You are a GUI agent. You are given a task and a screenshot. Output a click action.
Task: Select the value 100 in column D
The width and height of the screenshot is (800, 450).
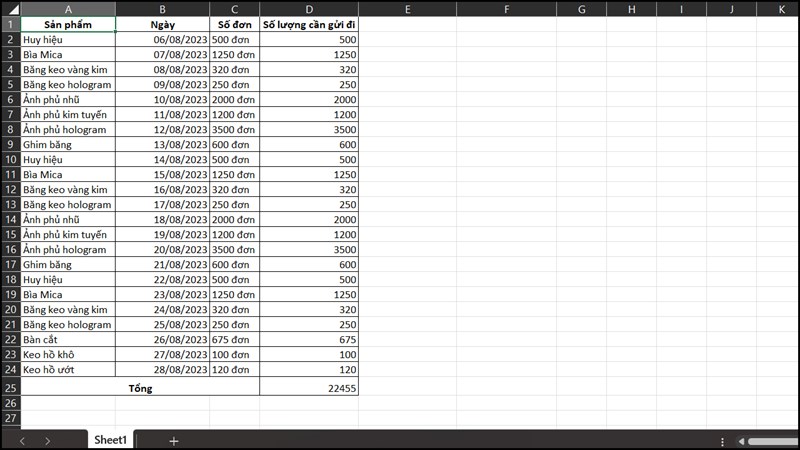[309, 355]
